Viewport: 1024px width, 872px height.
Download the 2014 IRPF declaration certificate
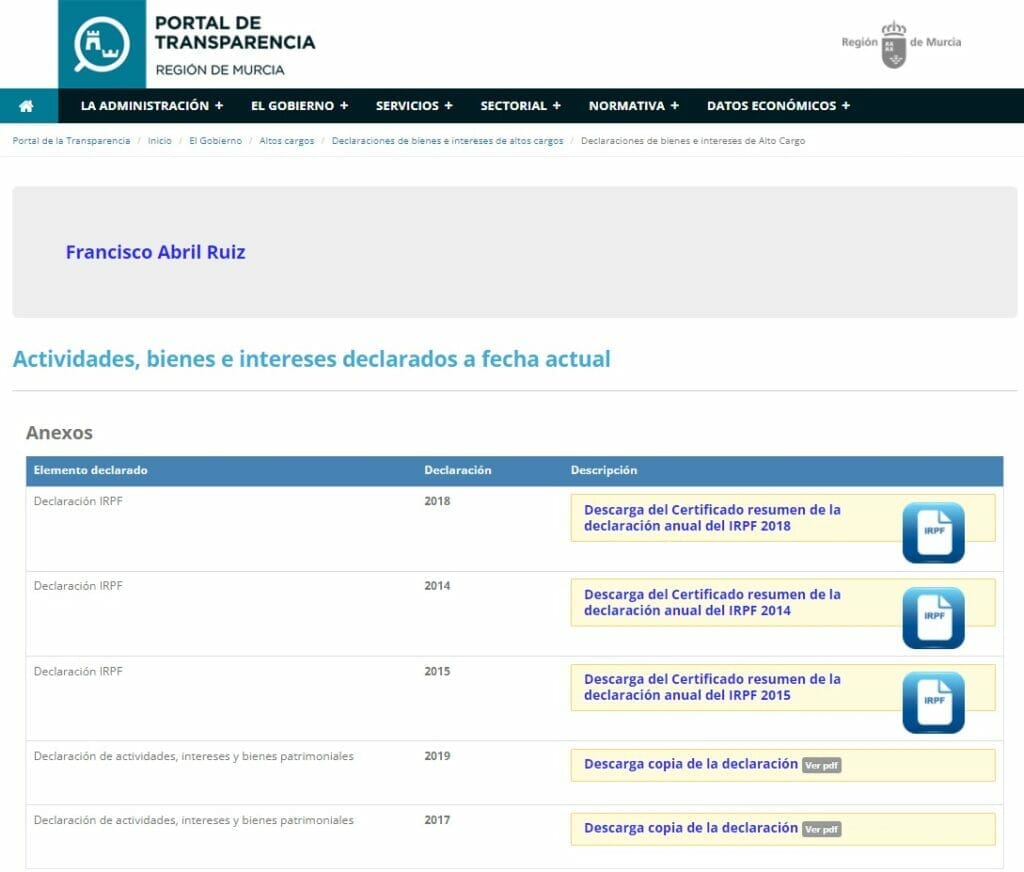712,602
